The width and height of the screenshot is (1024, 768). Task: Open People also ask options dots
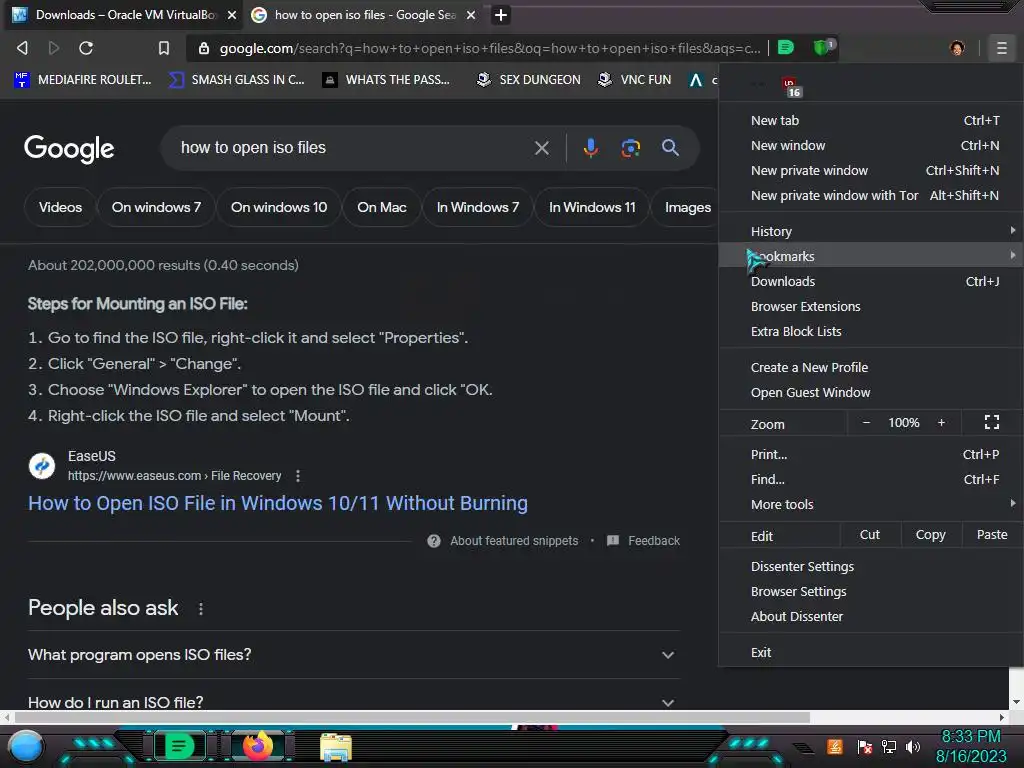200,609
